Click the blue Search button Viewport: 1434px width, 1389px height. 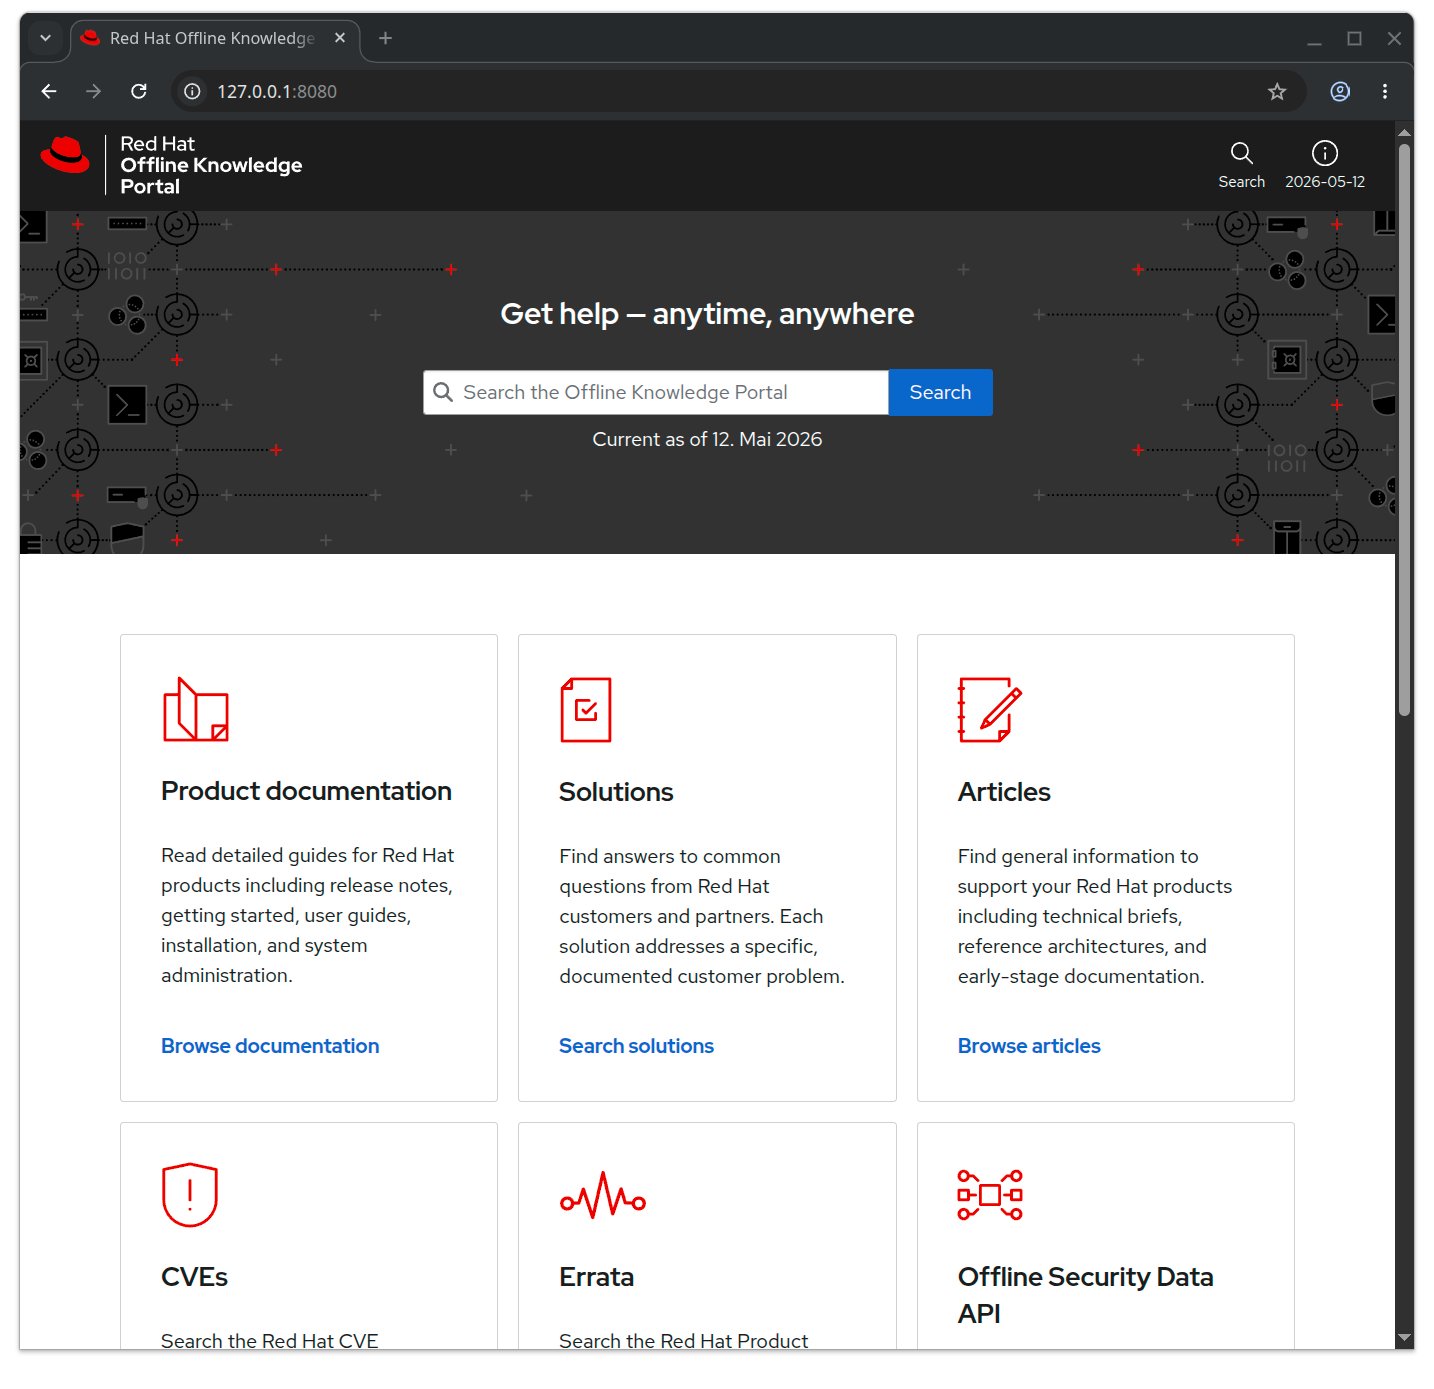[x=940, y=392]
